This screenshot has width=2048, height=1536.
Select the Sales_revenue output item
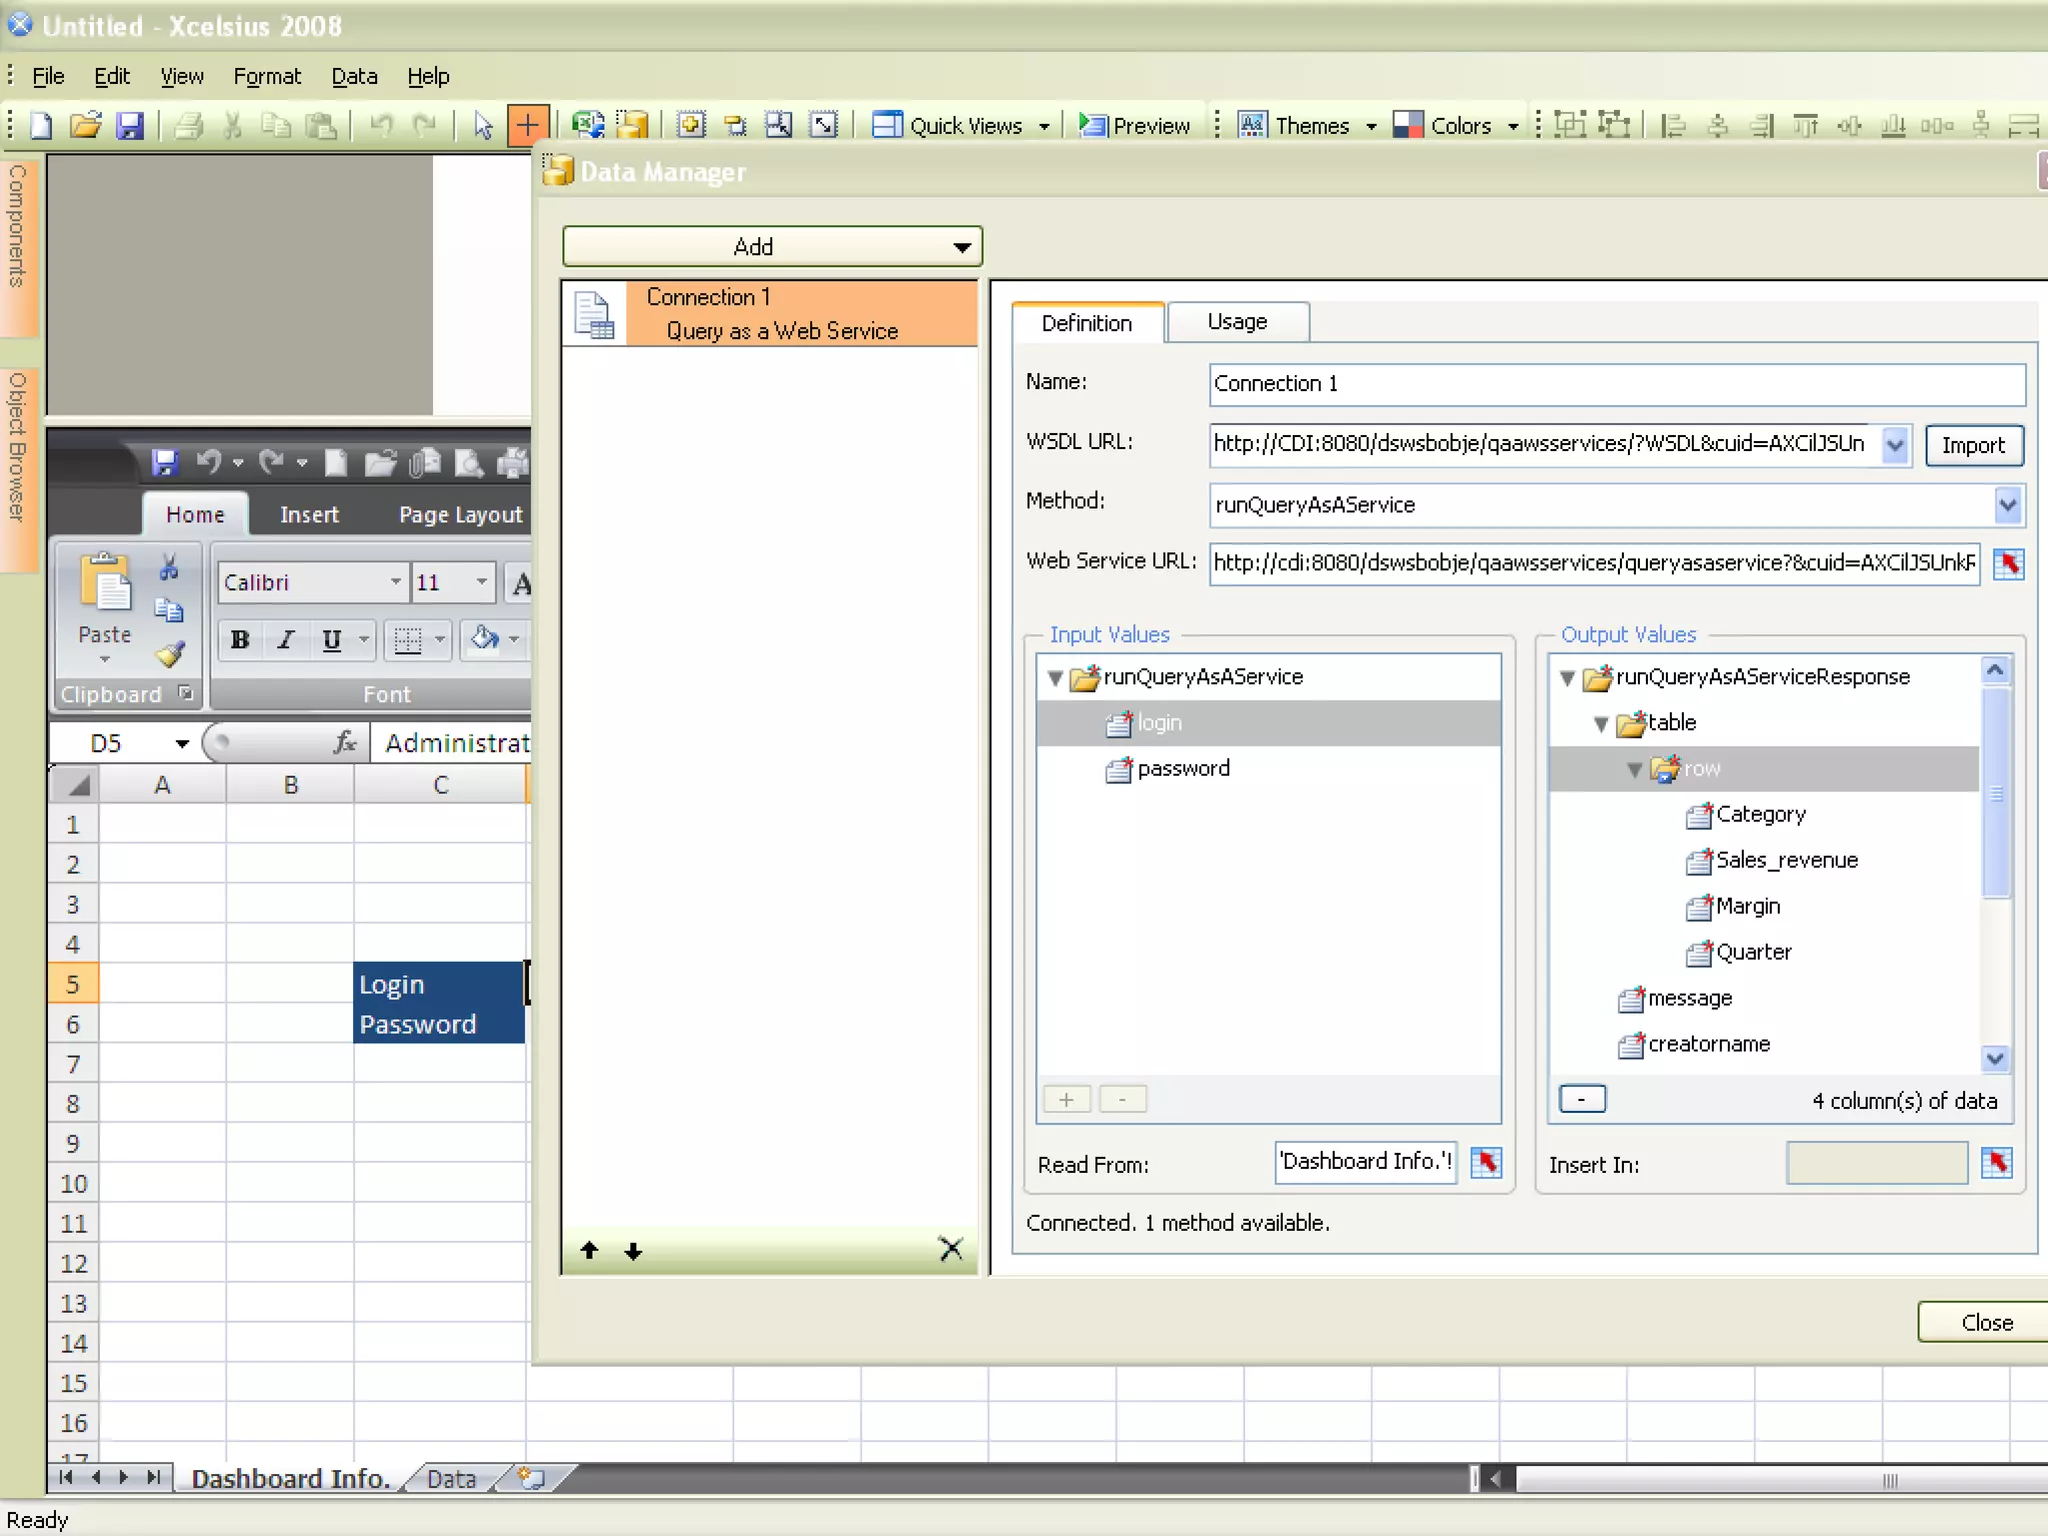[x=1786, y=860]
